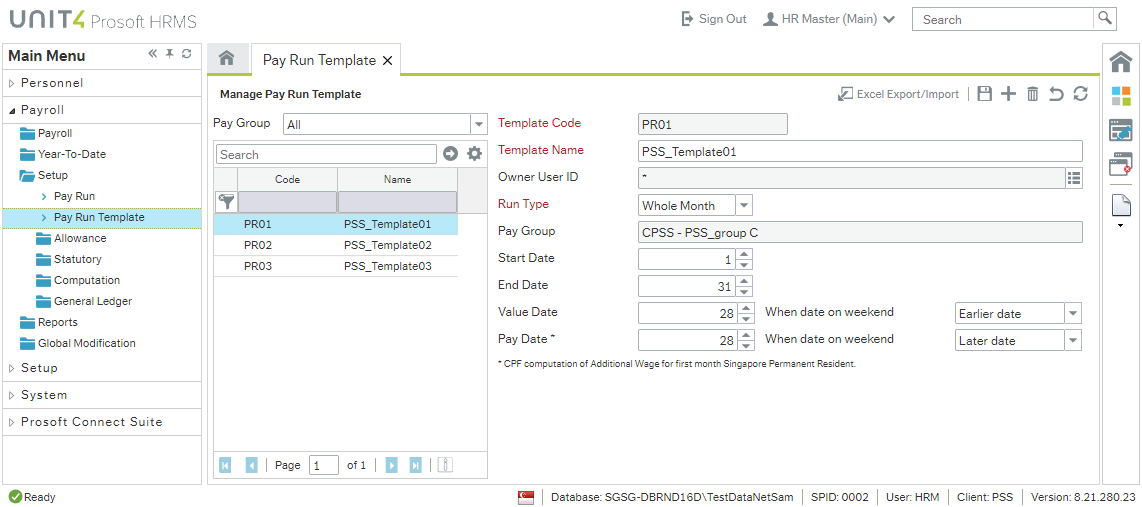Click the blank document sidebar icon
Image resolution: width=1142 pixels, height=507 pixels.
(x=1120, y=205)
